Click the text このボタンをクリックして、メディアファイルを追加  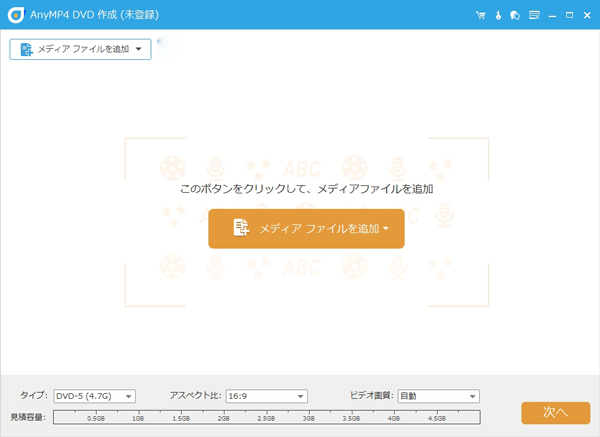coord(307,189)
